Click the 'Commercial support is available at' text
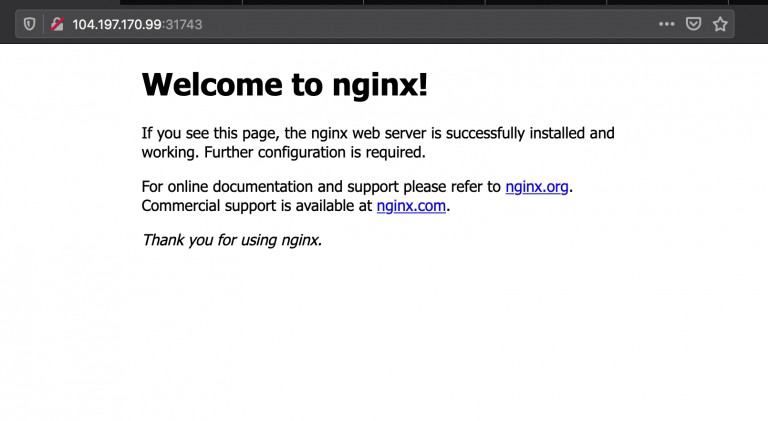 (x=257, y=206)
